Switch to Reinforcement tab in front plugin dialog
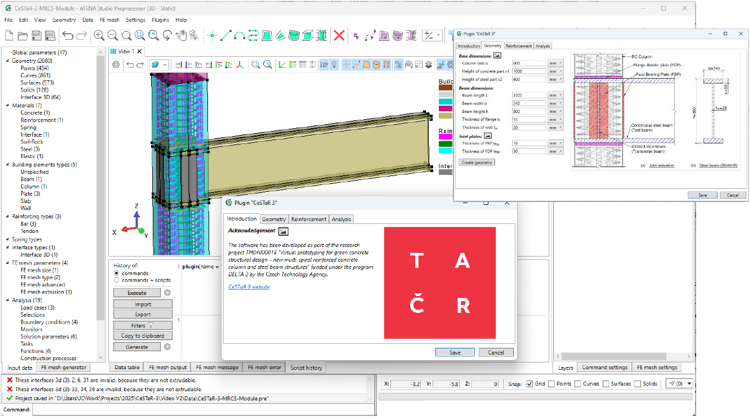This screenshot has height=419, width=750. 309,218
